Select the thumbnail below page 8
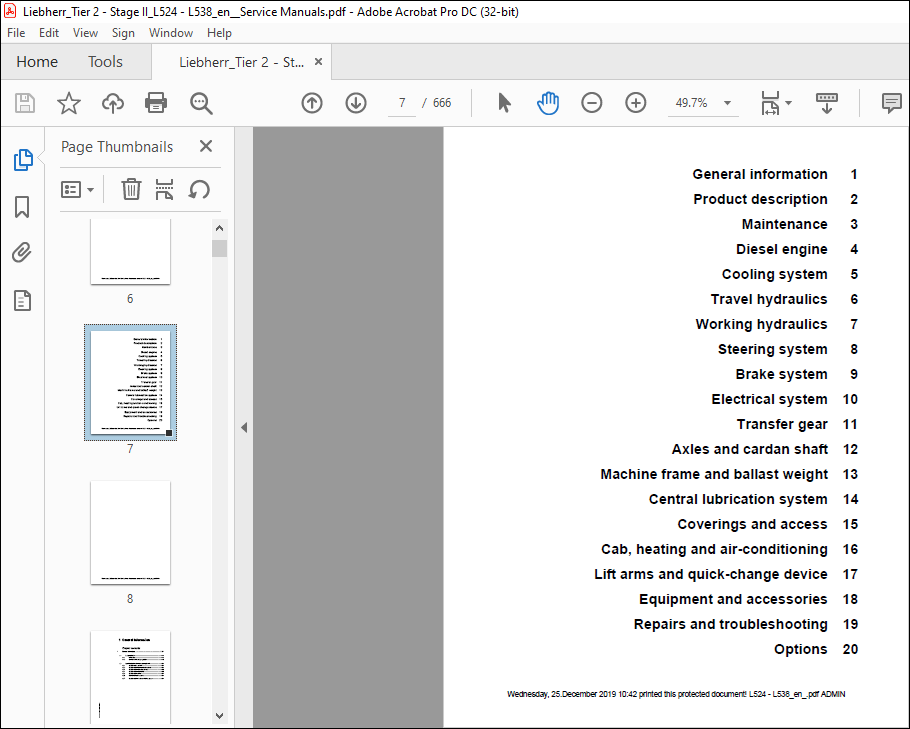Viewport: 910px width, 729px height. [x=130, y=677]
